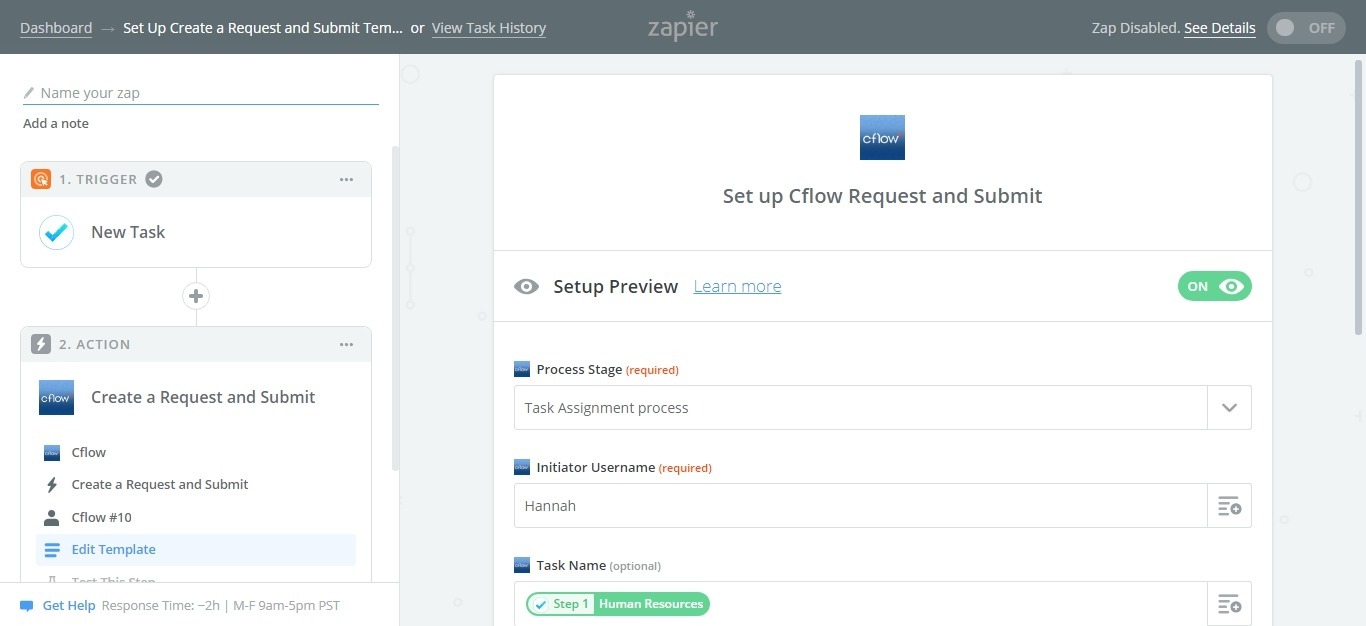Viewport: 1366px width, 626px height.
Task: Click the Set up Cflow Request and Submit heading
Action: click(883, 196)
